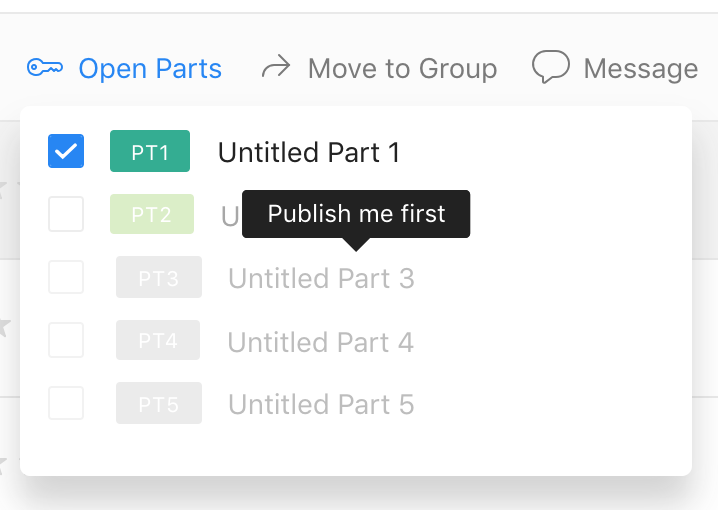This screenshot has width=718, height=510.
Task: Open the Move to Group menu
Action: tap(379, 68)
